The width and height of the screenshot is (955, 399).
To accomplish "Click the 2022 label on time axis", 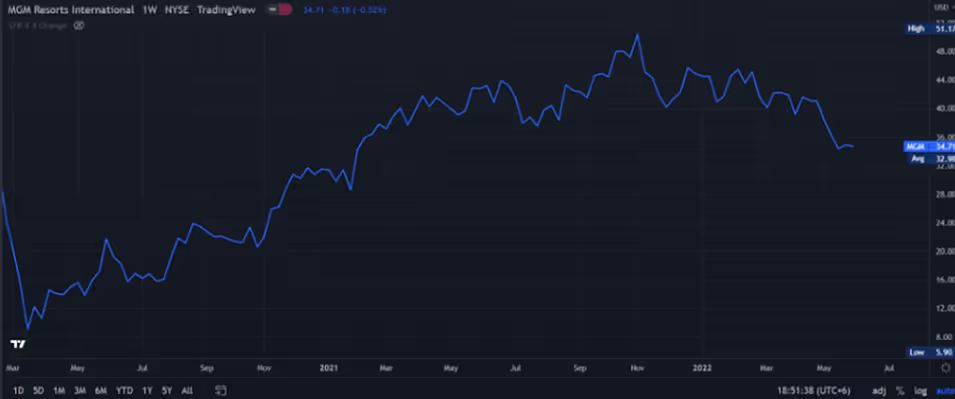I will point(702,368).
